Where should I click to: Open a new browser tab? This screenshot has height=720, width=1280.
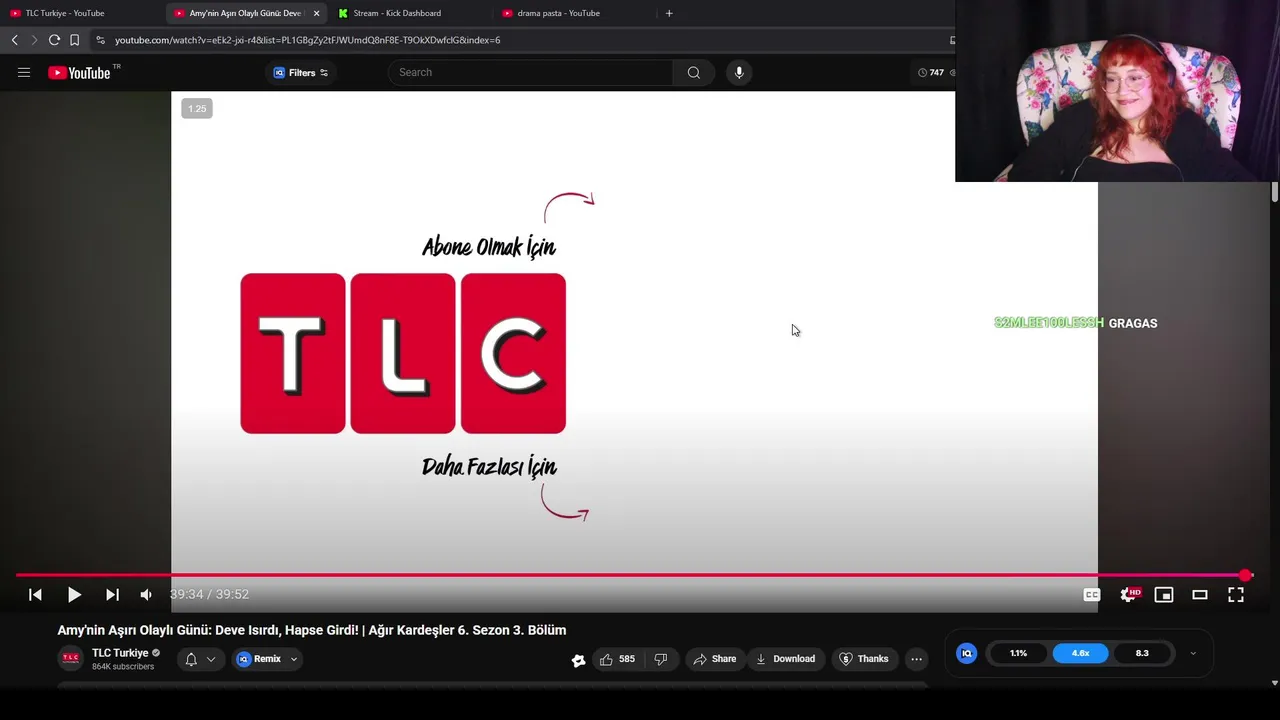tap(669, 13)
